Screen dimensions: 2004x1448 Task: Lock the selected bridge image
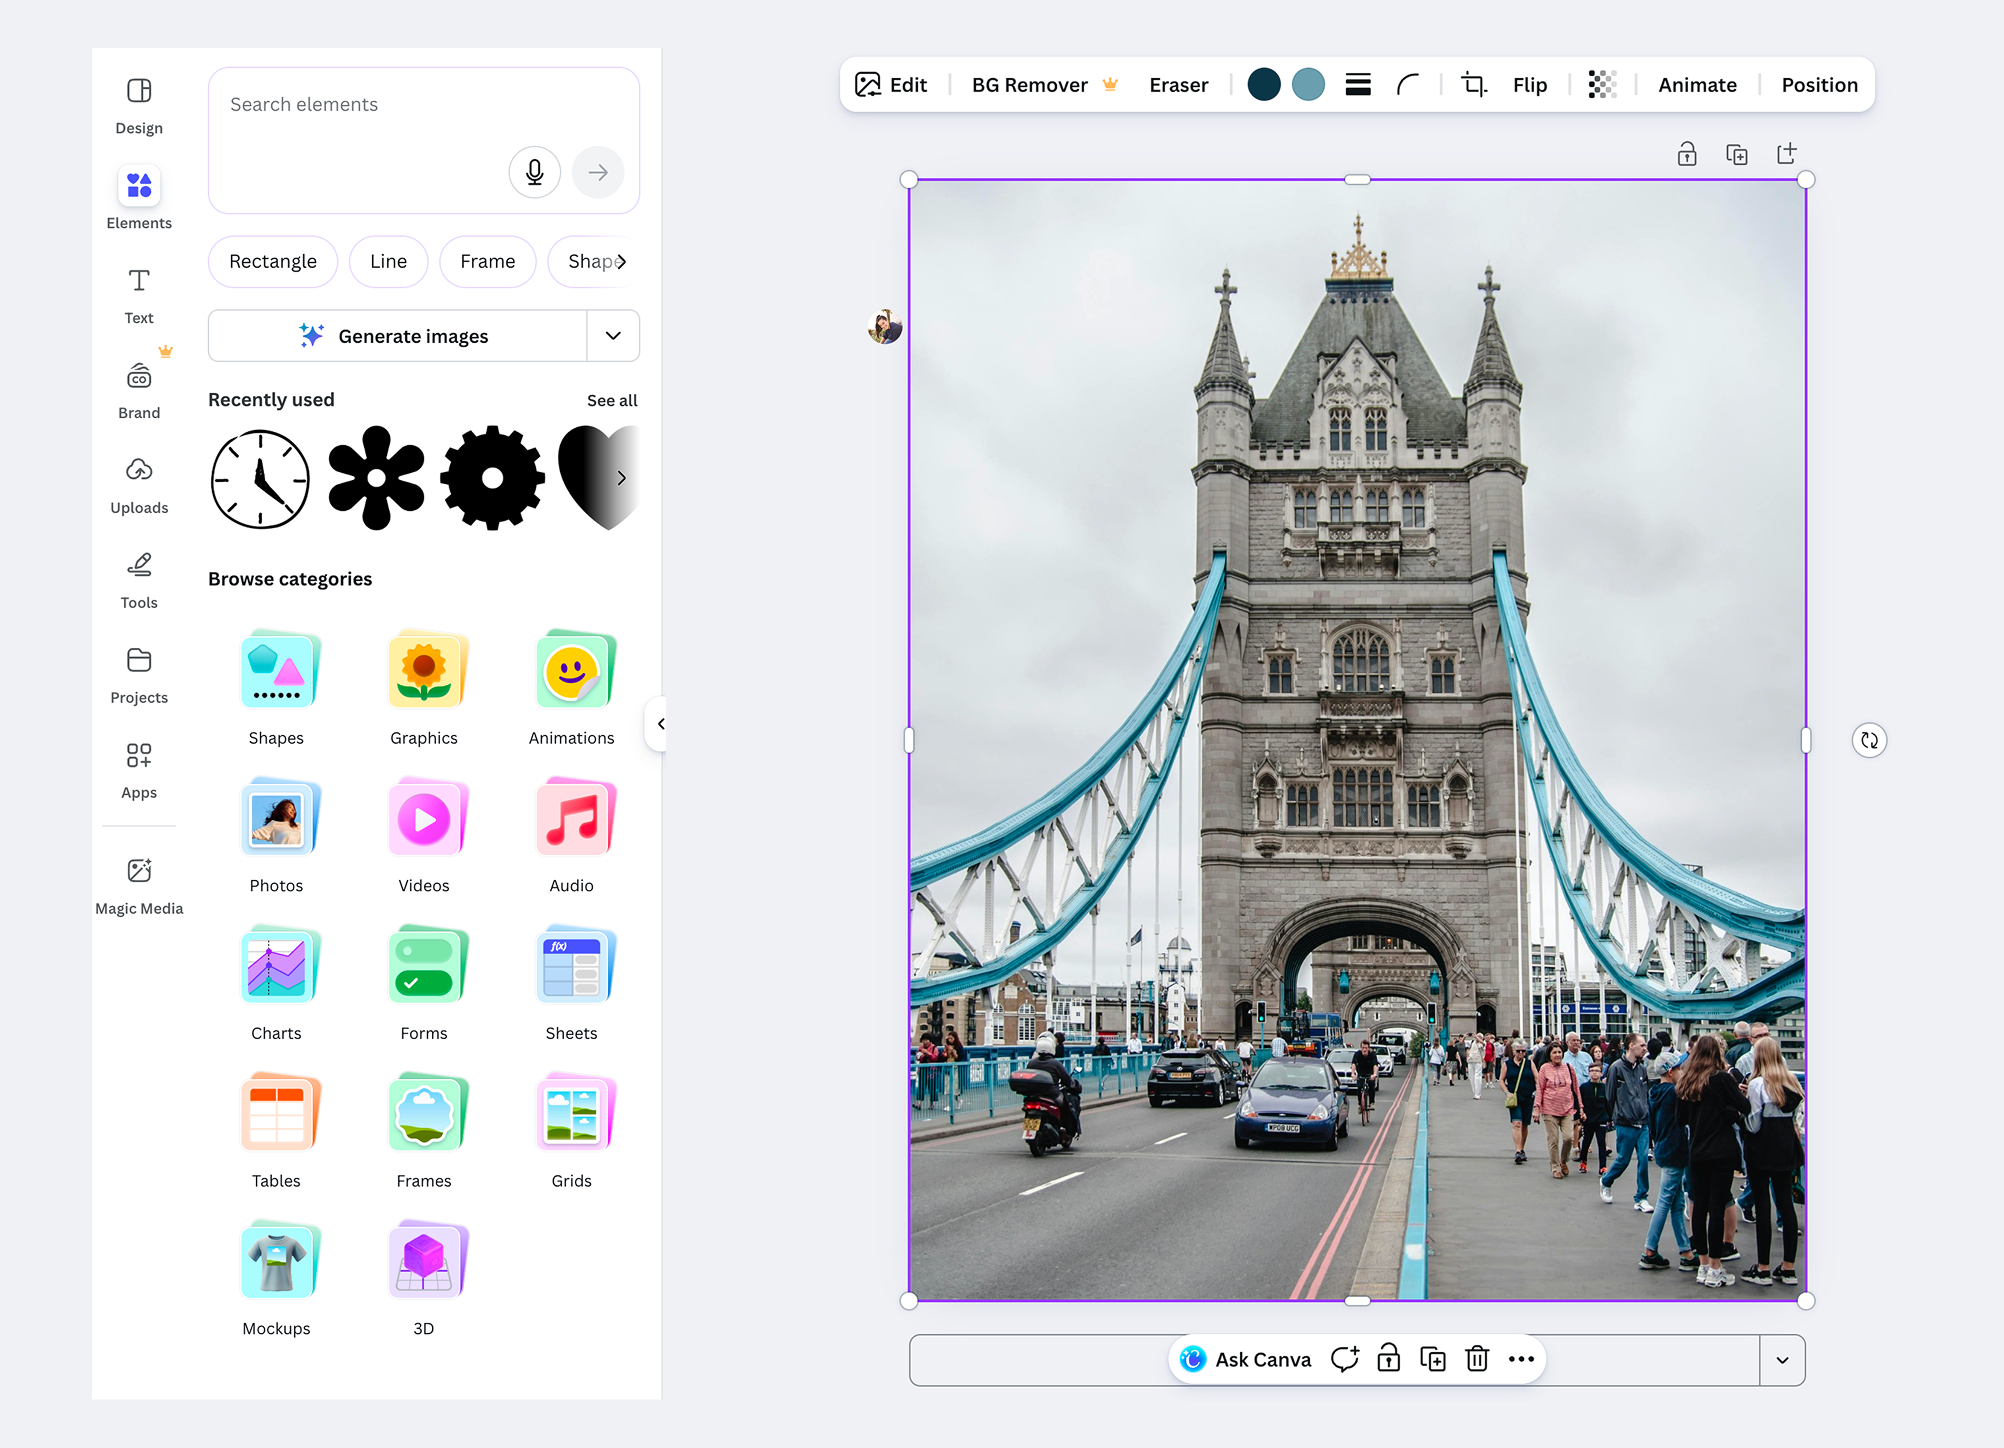1687,153
